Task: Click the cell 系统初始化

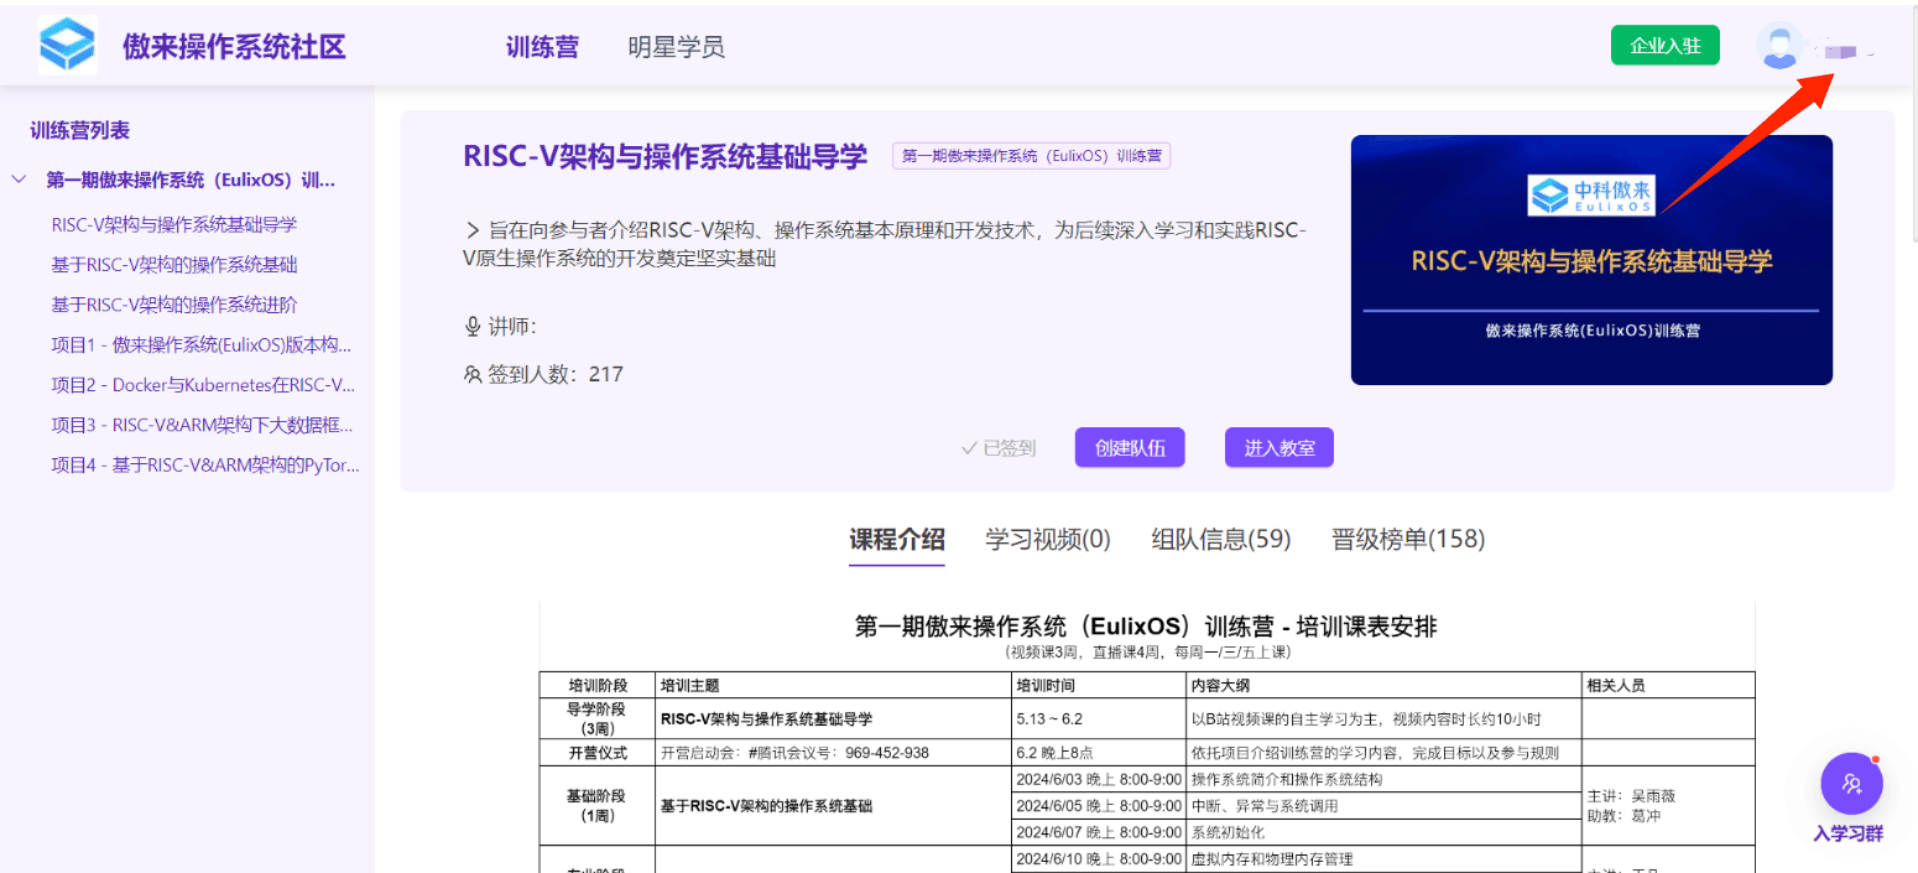Action: click(1384, 832)
